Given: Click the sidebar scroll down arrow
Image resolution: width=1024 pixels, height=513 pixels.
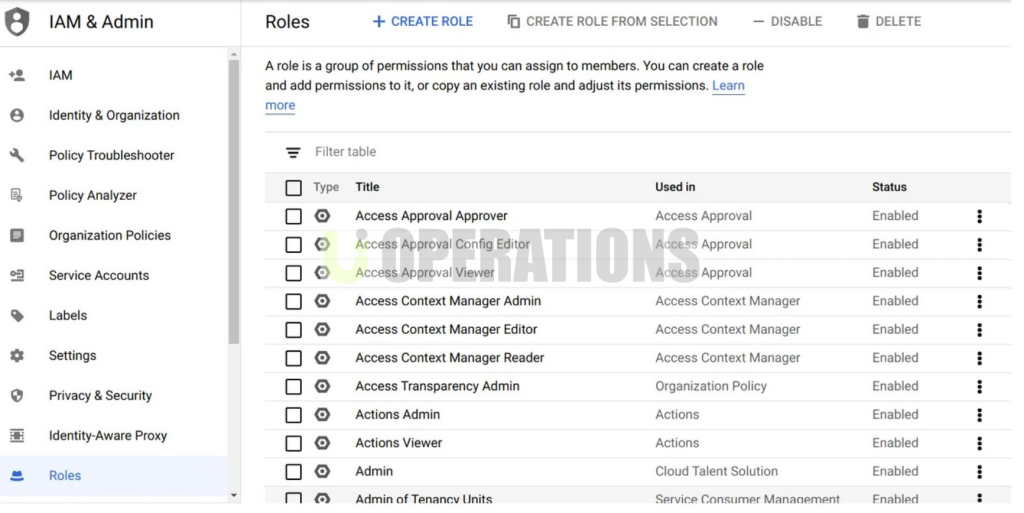Looking at the screenshot, I should click(x=234, y=496).
